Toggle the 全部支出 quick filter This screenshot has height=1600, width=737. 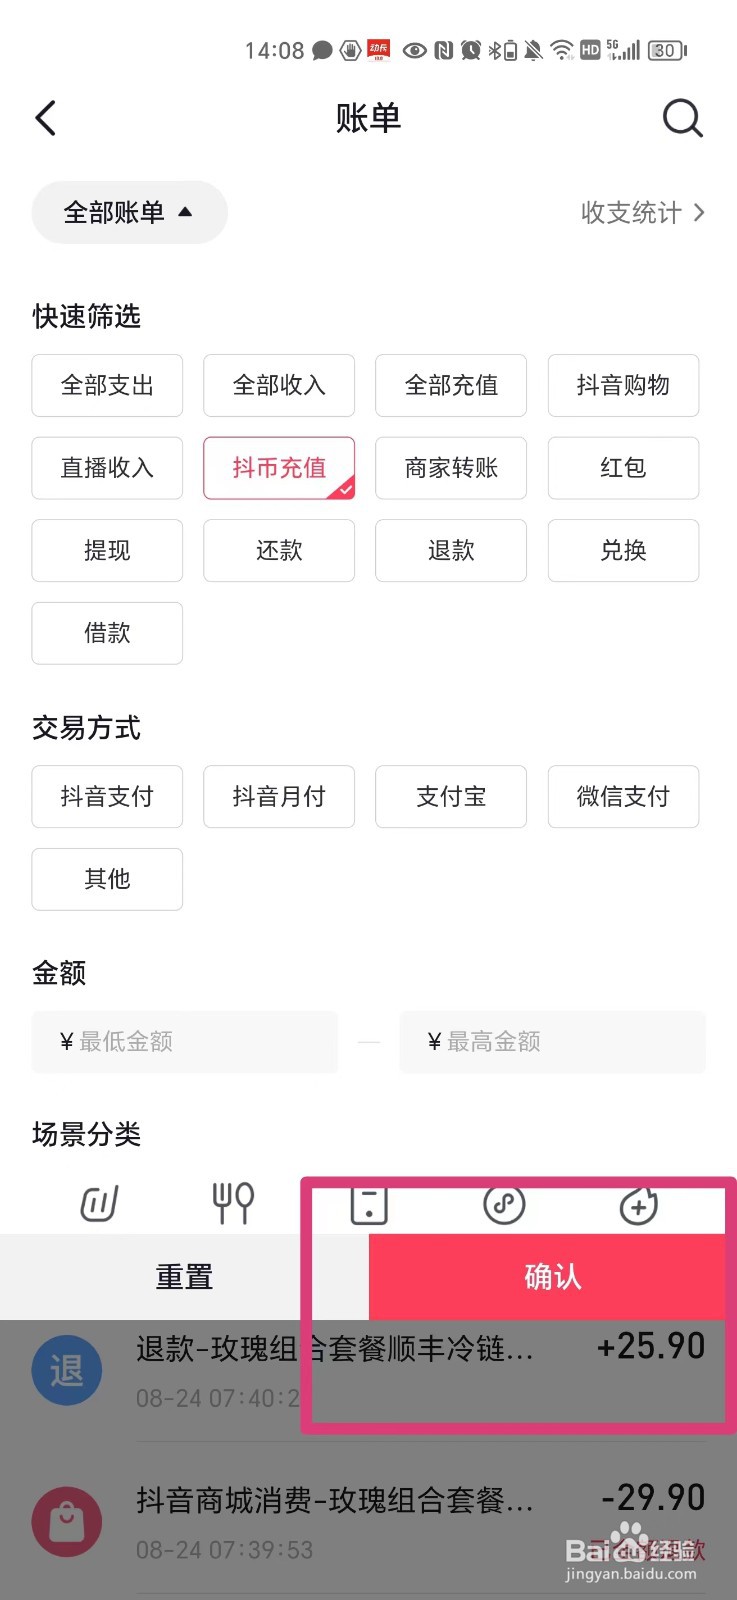107,385
